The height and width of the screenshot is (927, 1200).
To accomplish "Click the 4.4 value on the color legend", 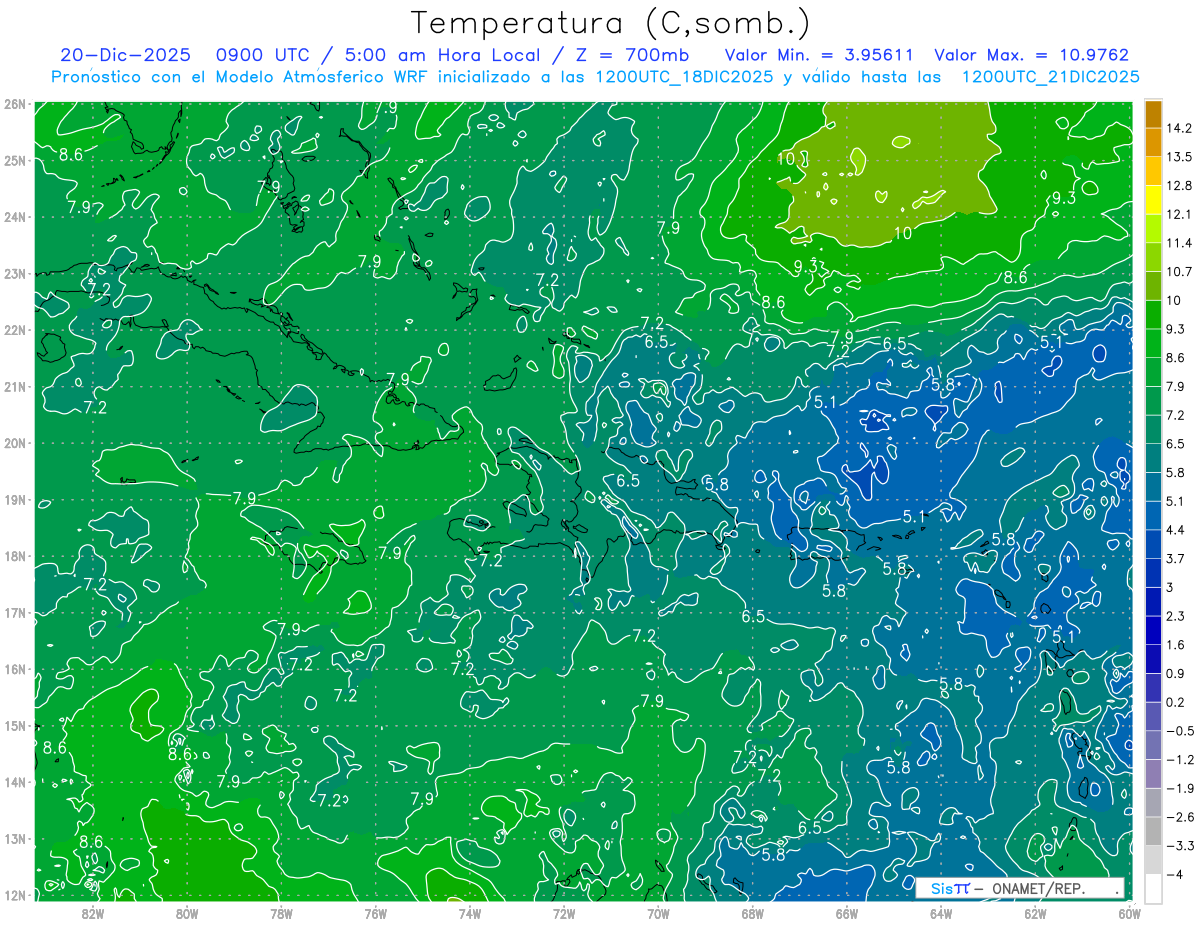I will point(1177,530).
